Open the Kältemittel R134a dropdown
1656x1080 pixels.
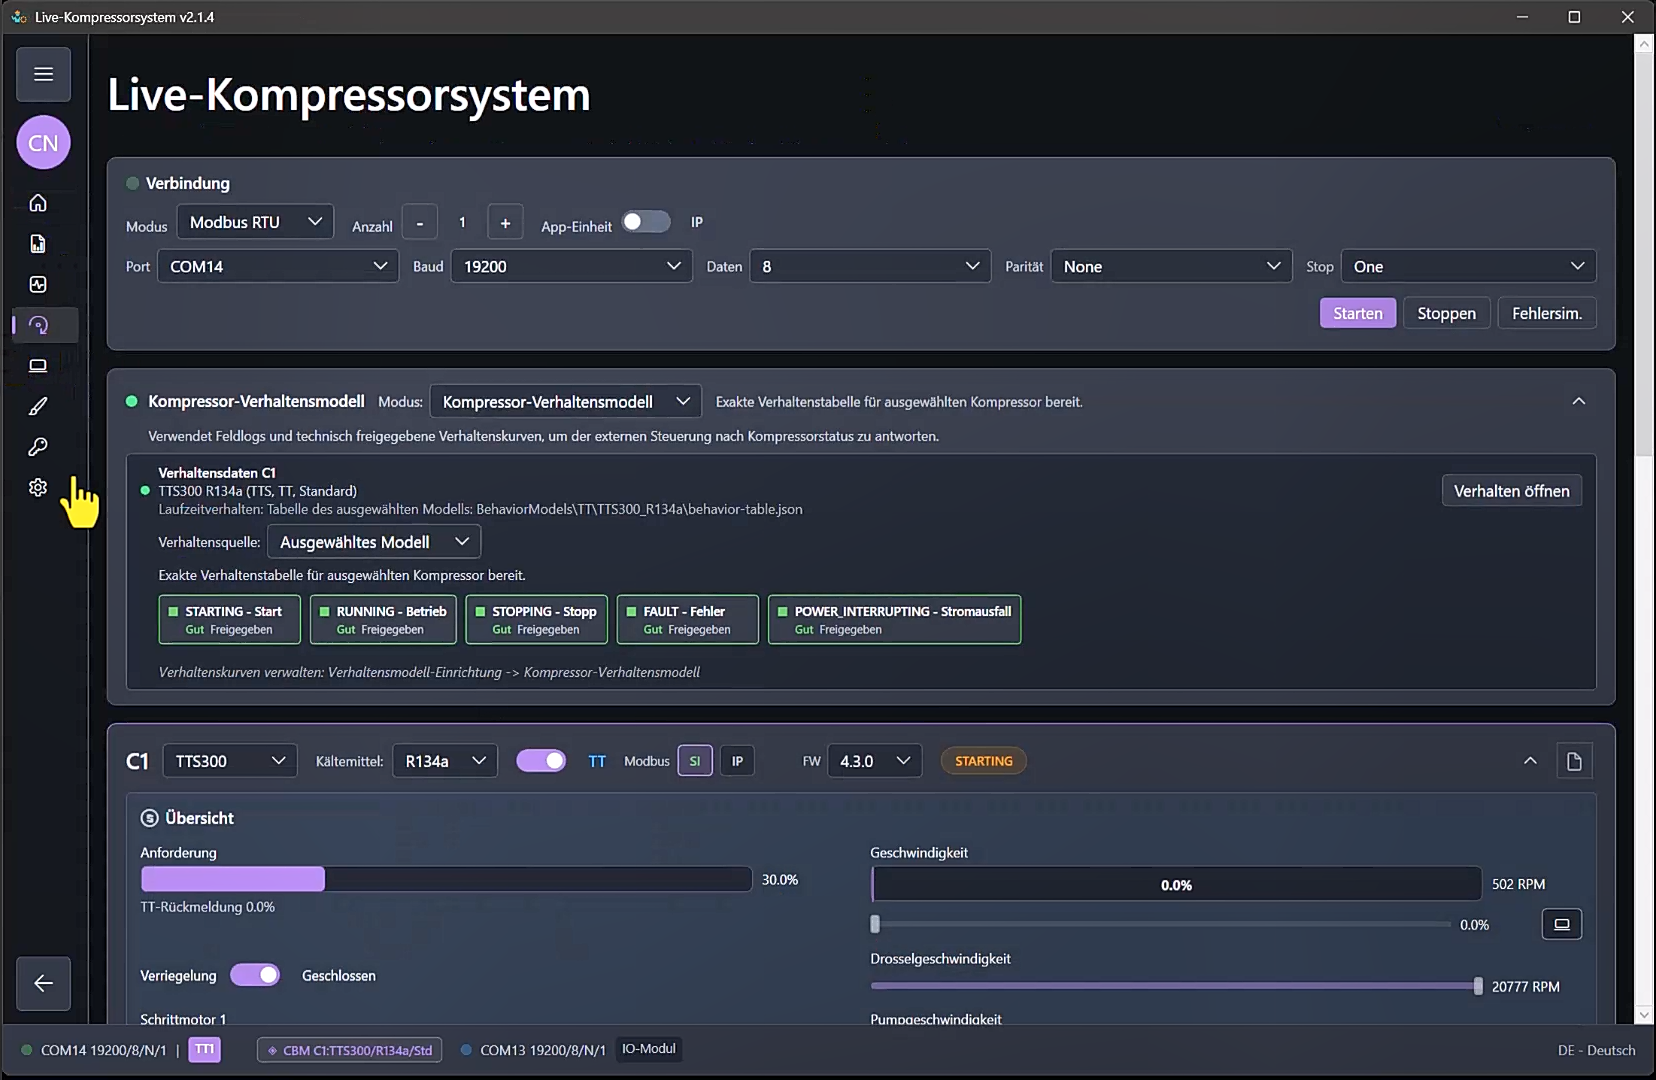tap(445, 761)
